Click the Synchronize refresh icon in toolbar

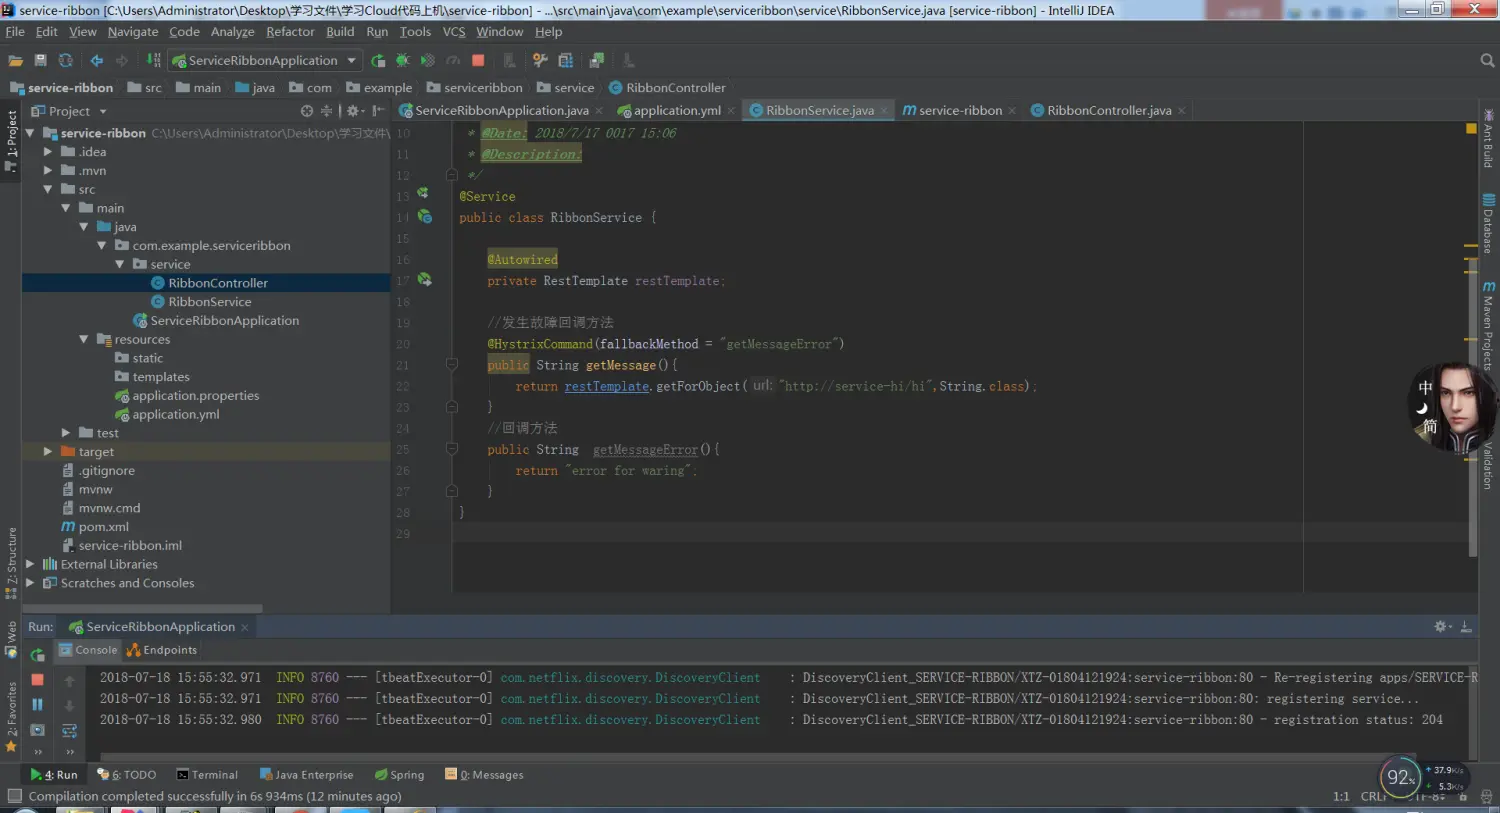pyautogui.click(x=66, y=61)
